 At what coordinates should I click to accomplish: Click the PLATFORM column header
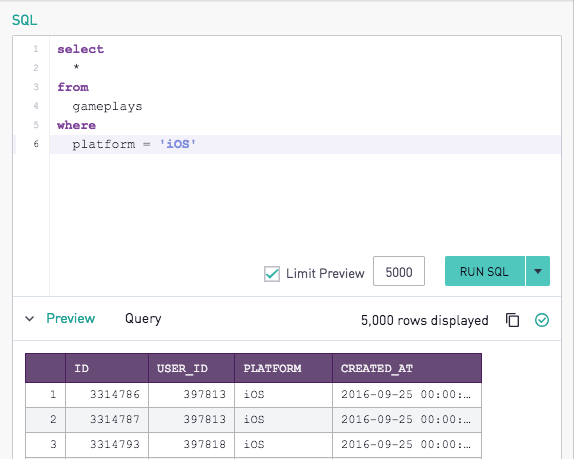tap(283, 368)
